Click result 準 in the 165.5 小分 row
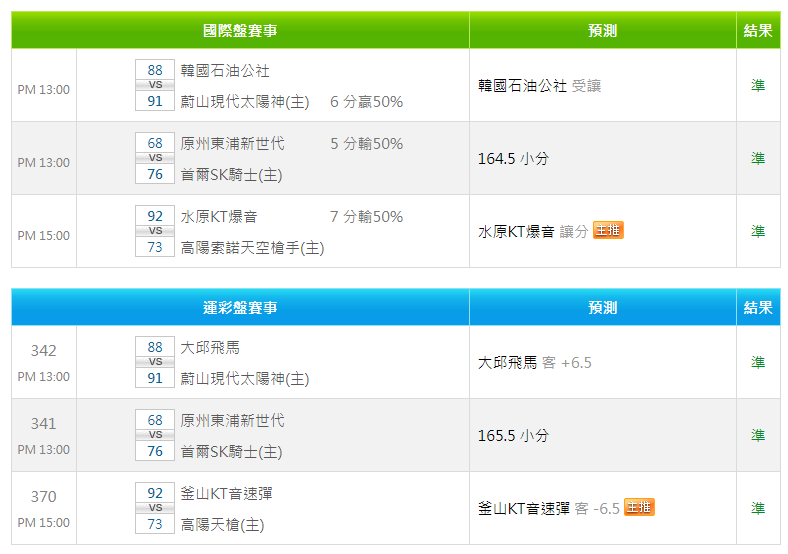Image resolution: width=788 pixels, height=554 pixels. pyautogui.click(x=758, y=435)
